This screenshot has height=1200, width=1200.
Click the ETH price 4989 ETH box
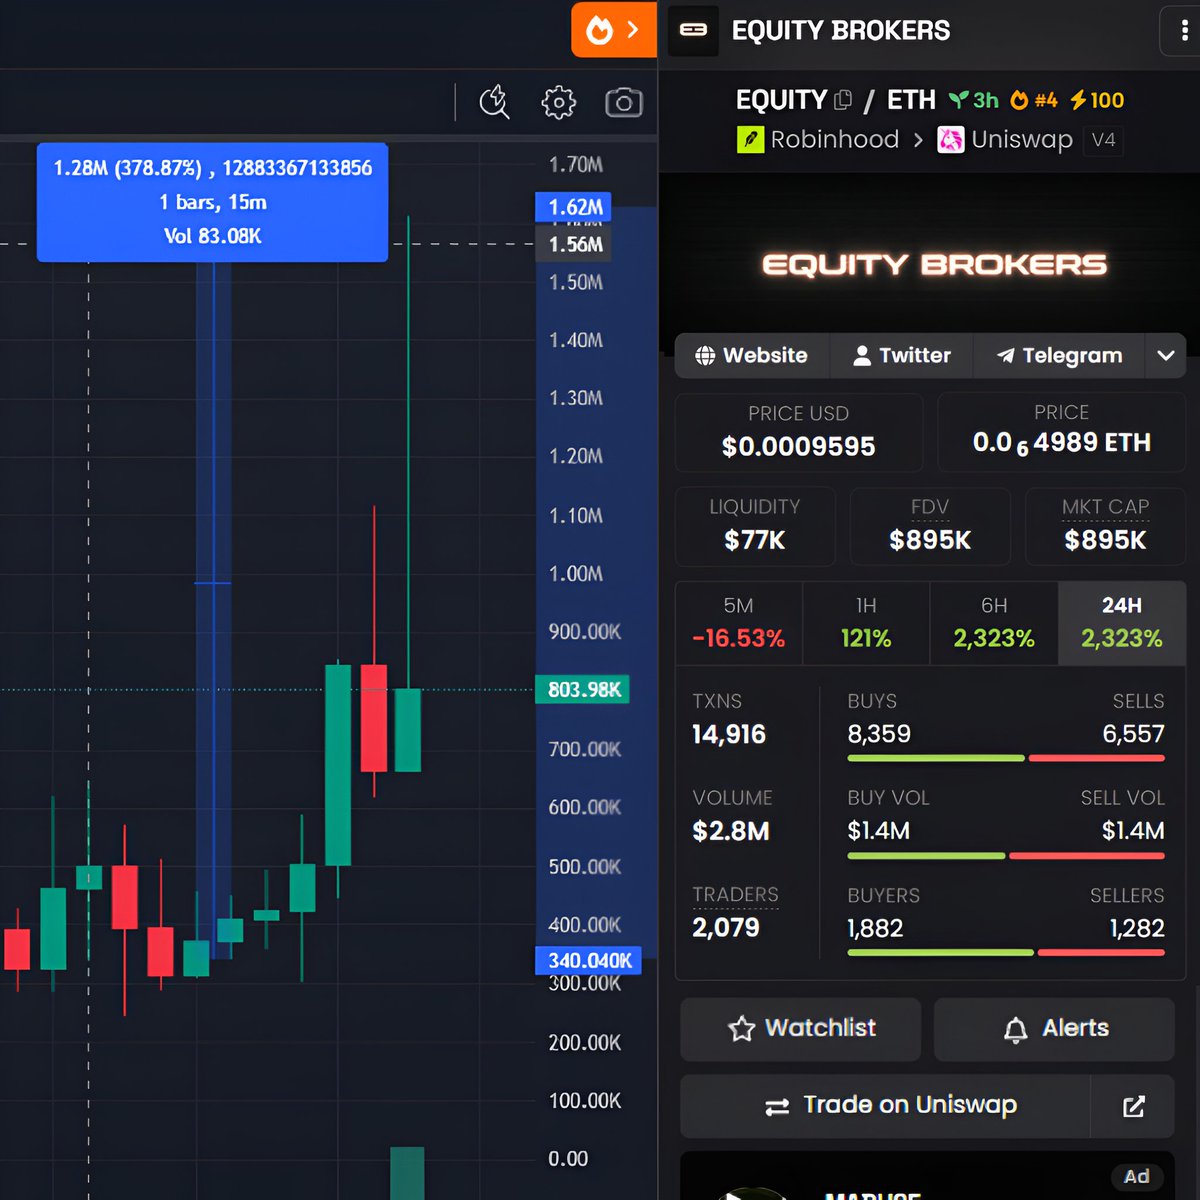coord(1061,432)
